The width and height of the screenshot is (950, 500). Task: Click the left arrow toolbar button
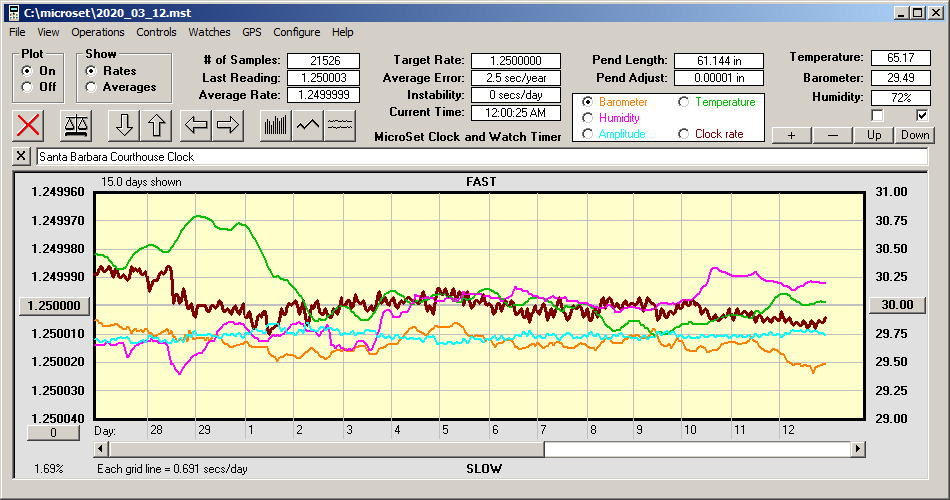click(x=196, y=125)
